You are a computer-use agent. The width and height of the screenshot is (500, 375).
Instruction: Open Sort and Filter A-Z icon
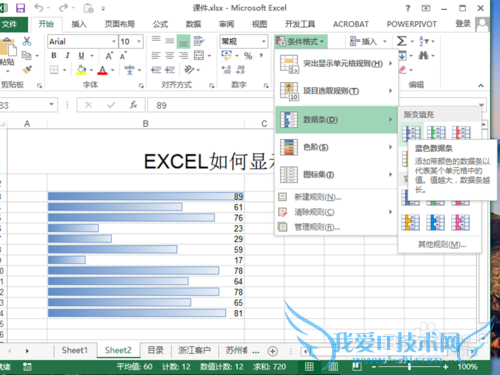pyautogui.click(x=423, y=41)
